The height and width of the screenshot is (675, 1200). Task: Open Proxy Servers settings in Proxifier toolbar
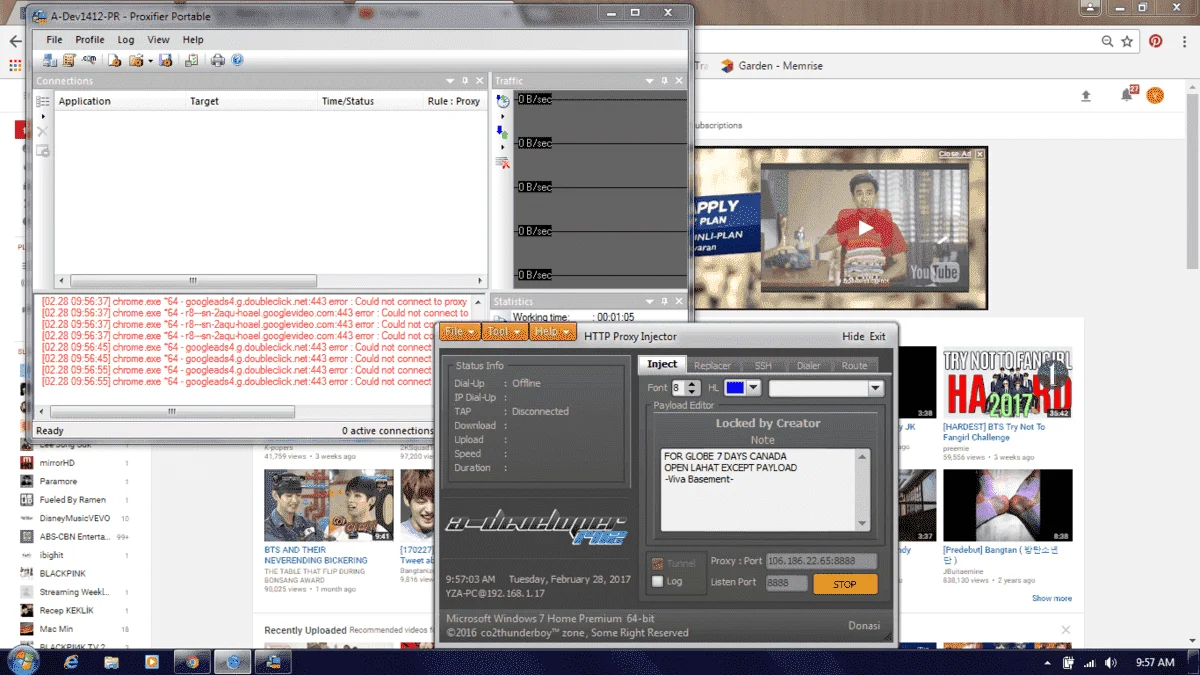coord(50,60)
